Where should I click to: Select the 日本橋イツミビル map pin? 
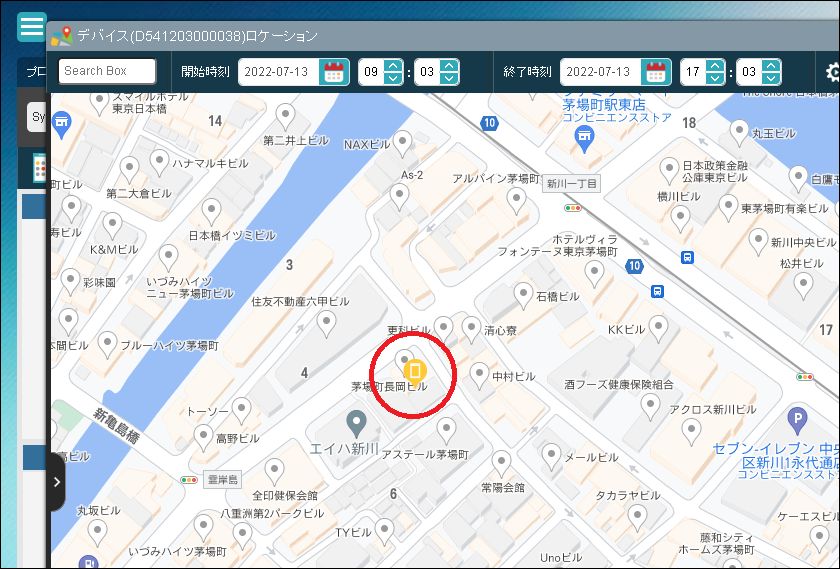point(211,211)
